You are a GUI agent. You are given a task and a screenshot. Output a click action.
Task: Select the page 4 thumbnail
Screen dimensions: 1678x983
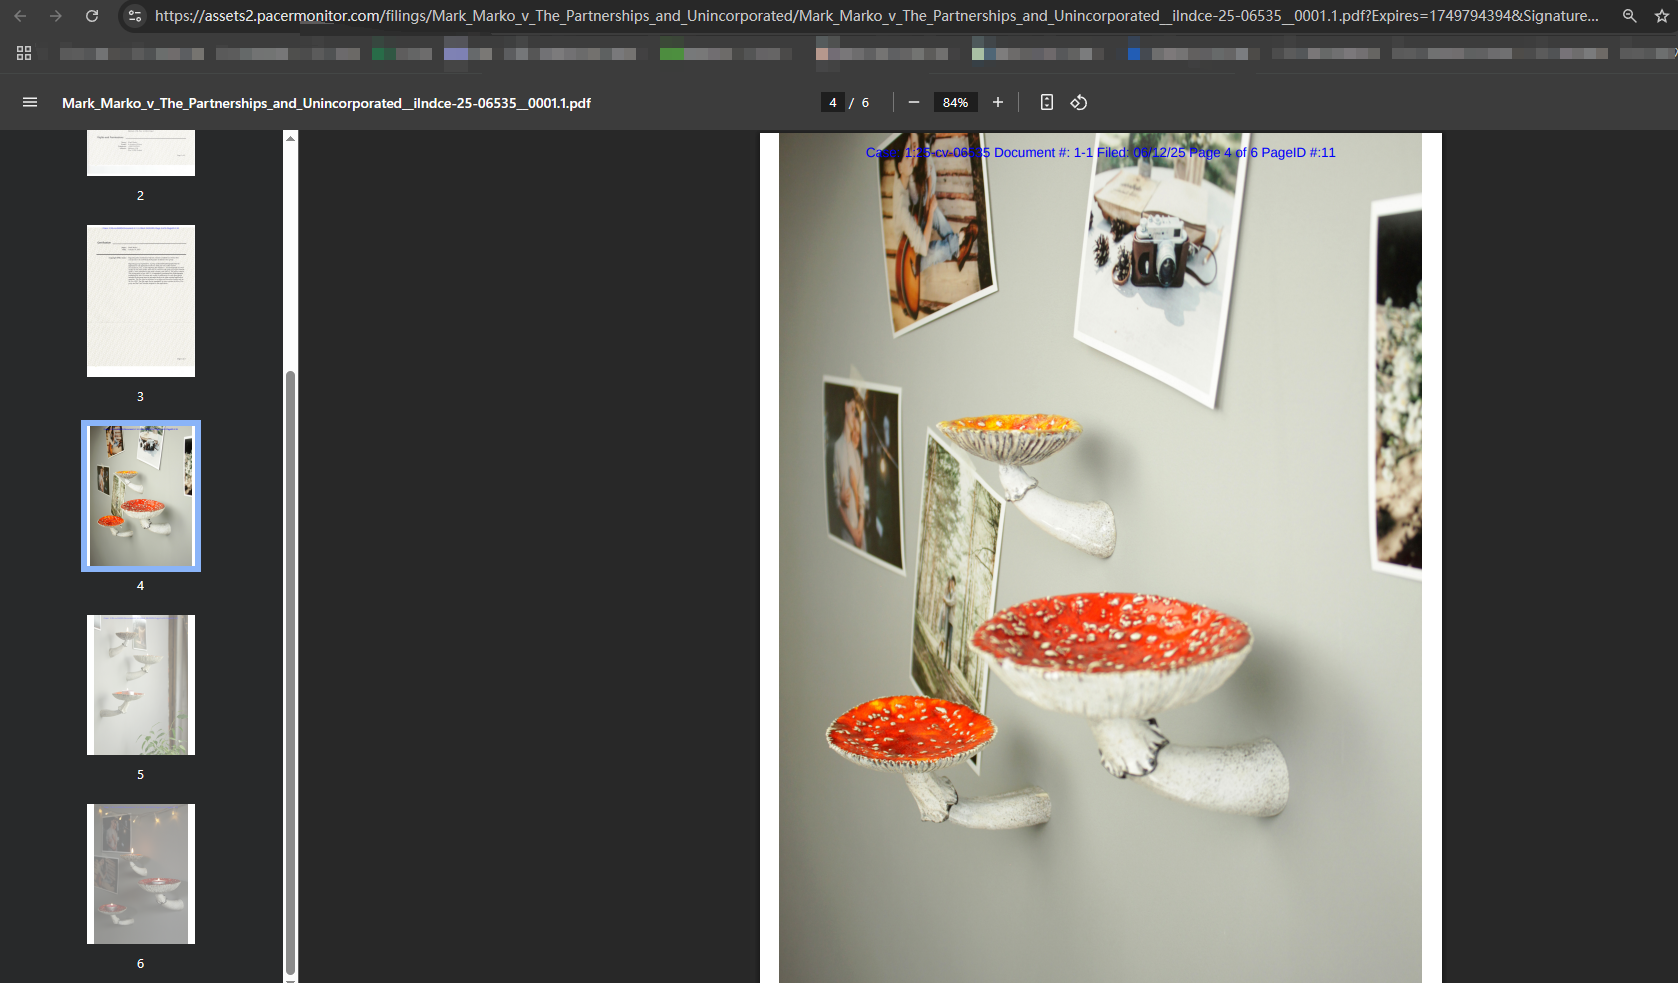click(141, 496)
